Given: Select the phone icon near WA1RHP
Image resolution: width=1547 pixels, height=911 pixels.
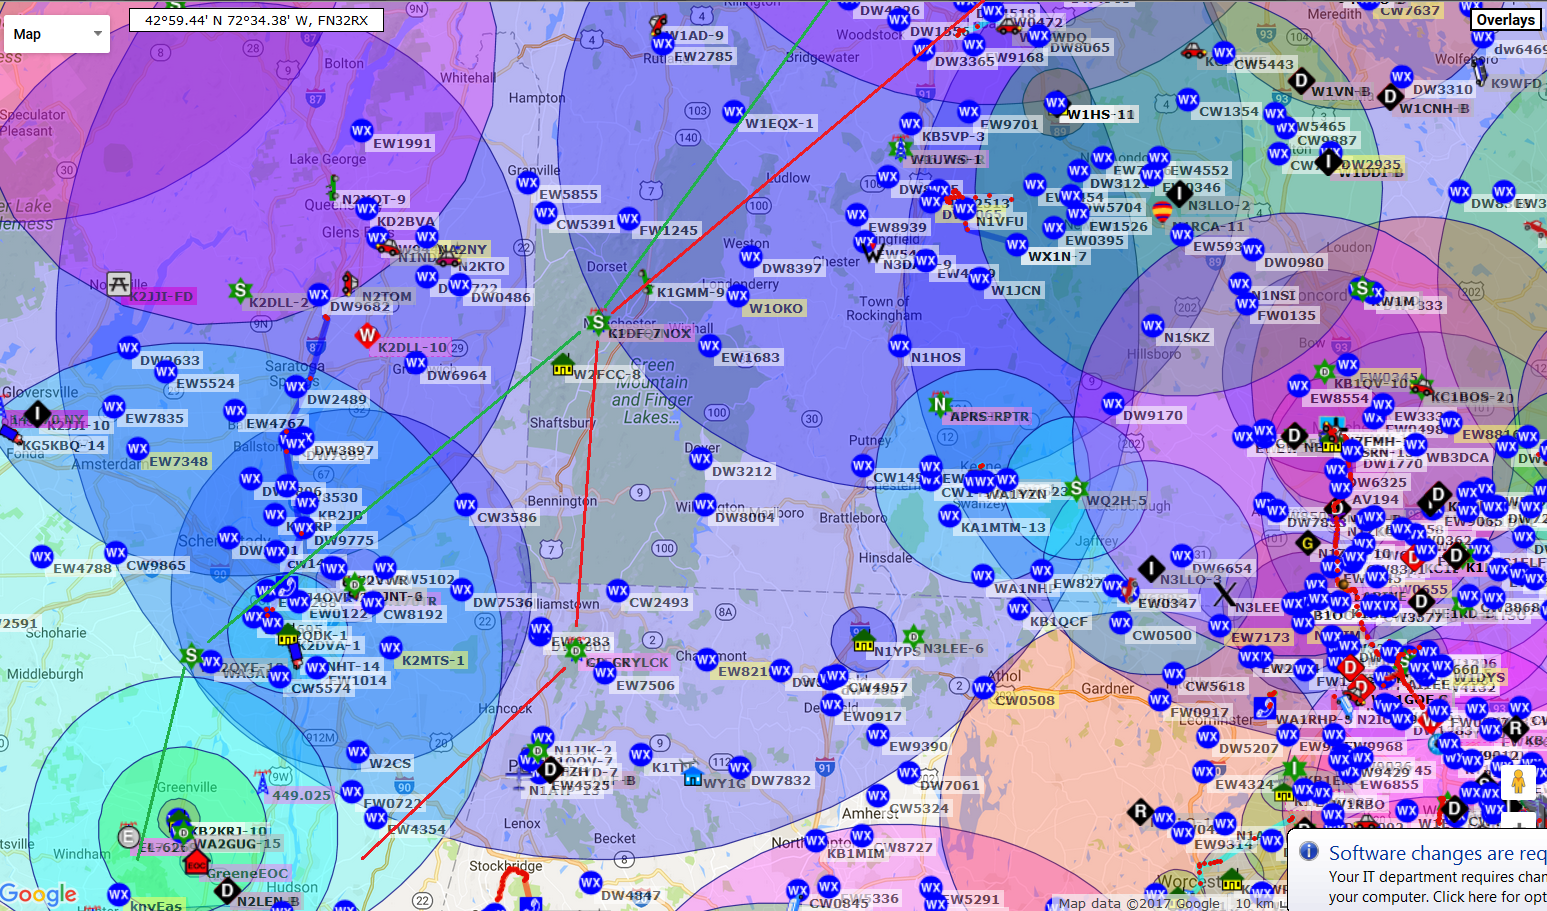Looking at the screenshot, I should point(1264,707).
